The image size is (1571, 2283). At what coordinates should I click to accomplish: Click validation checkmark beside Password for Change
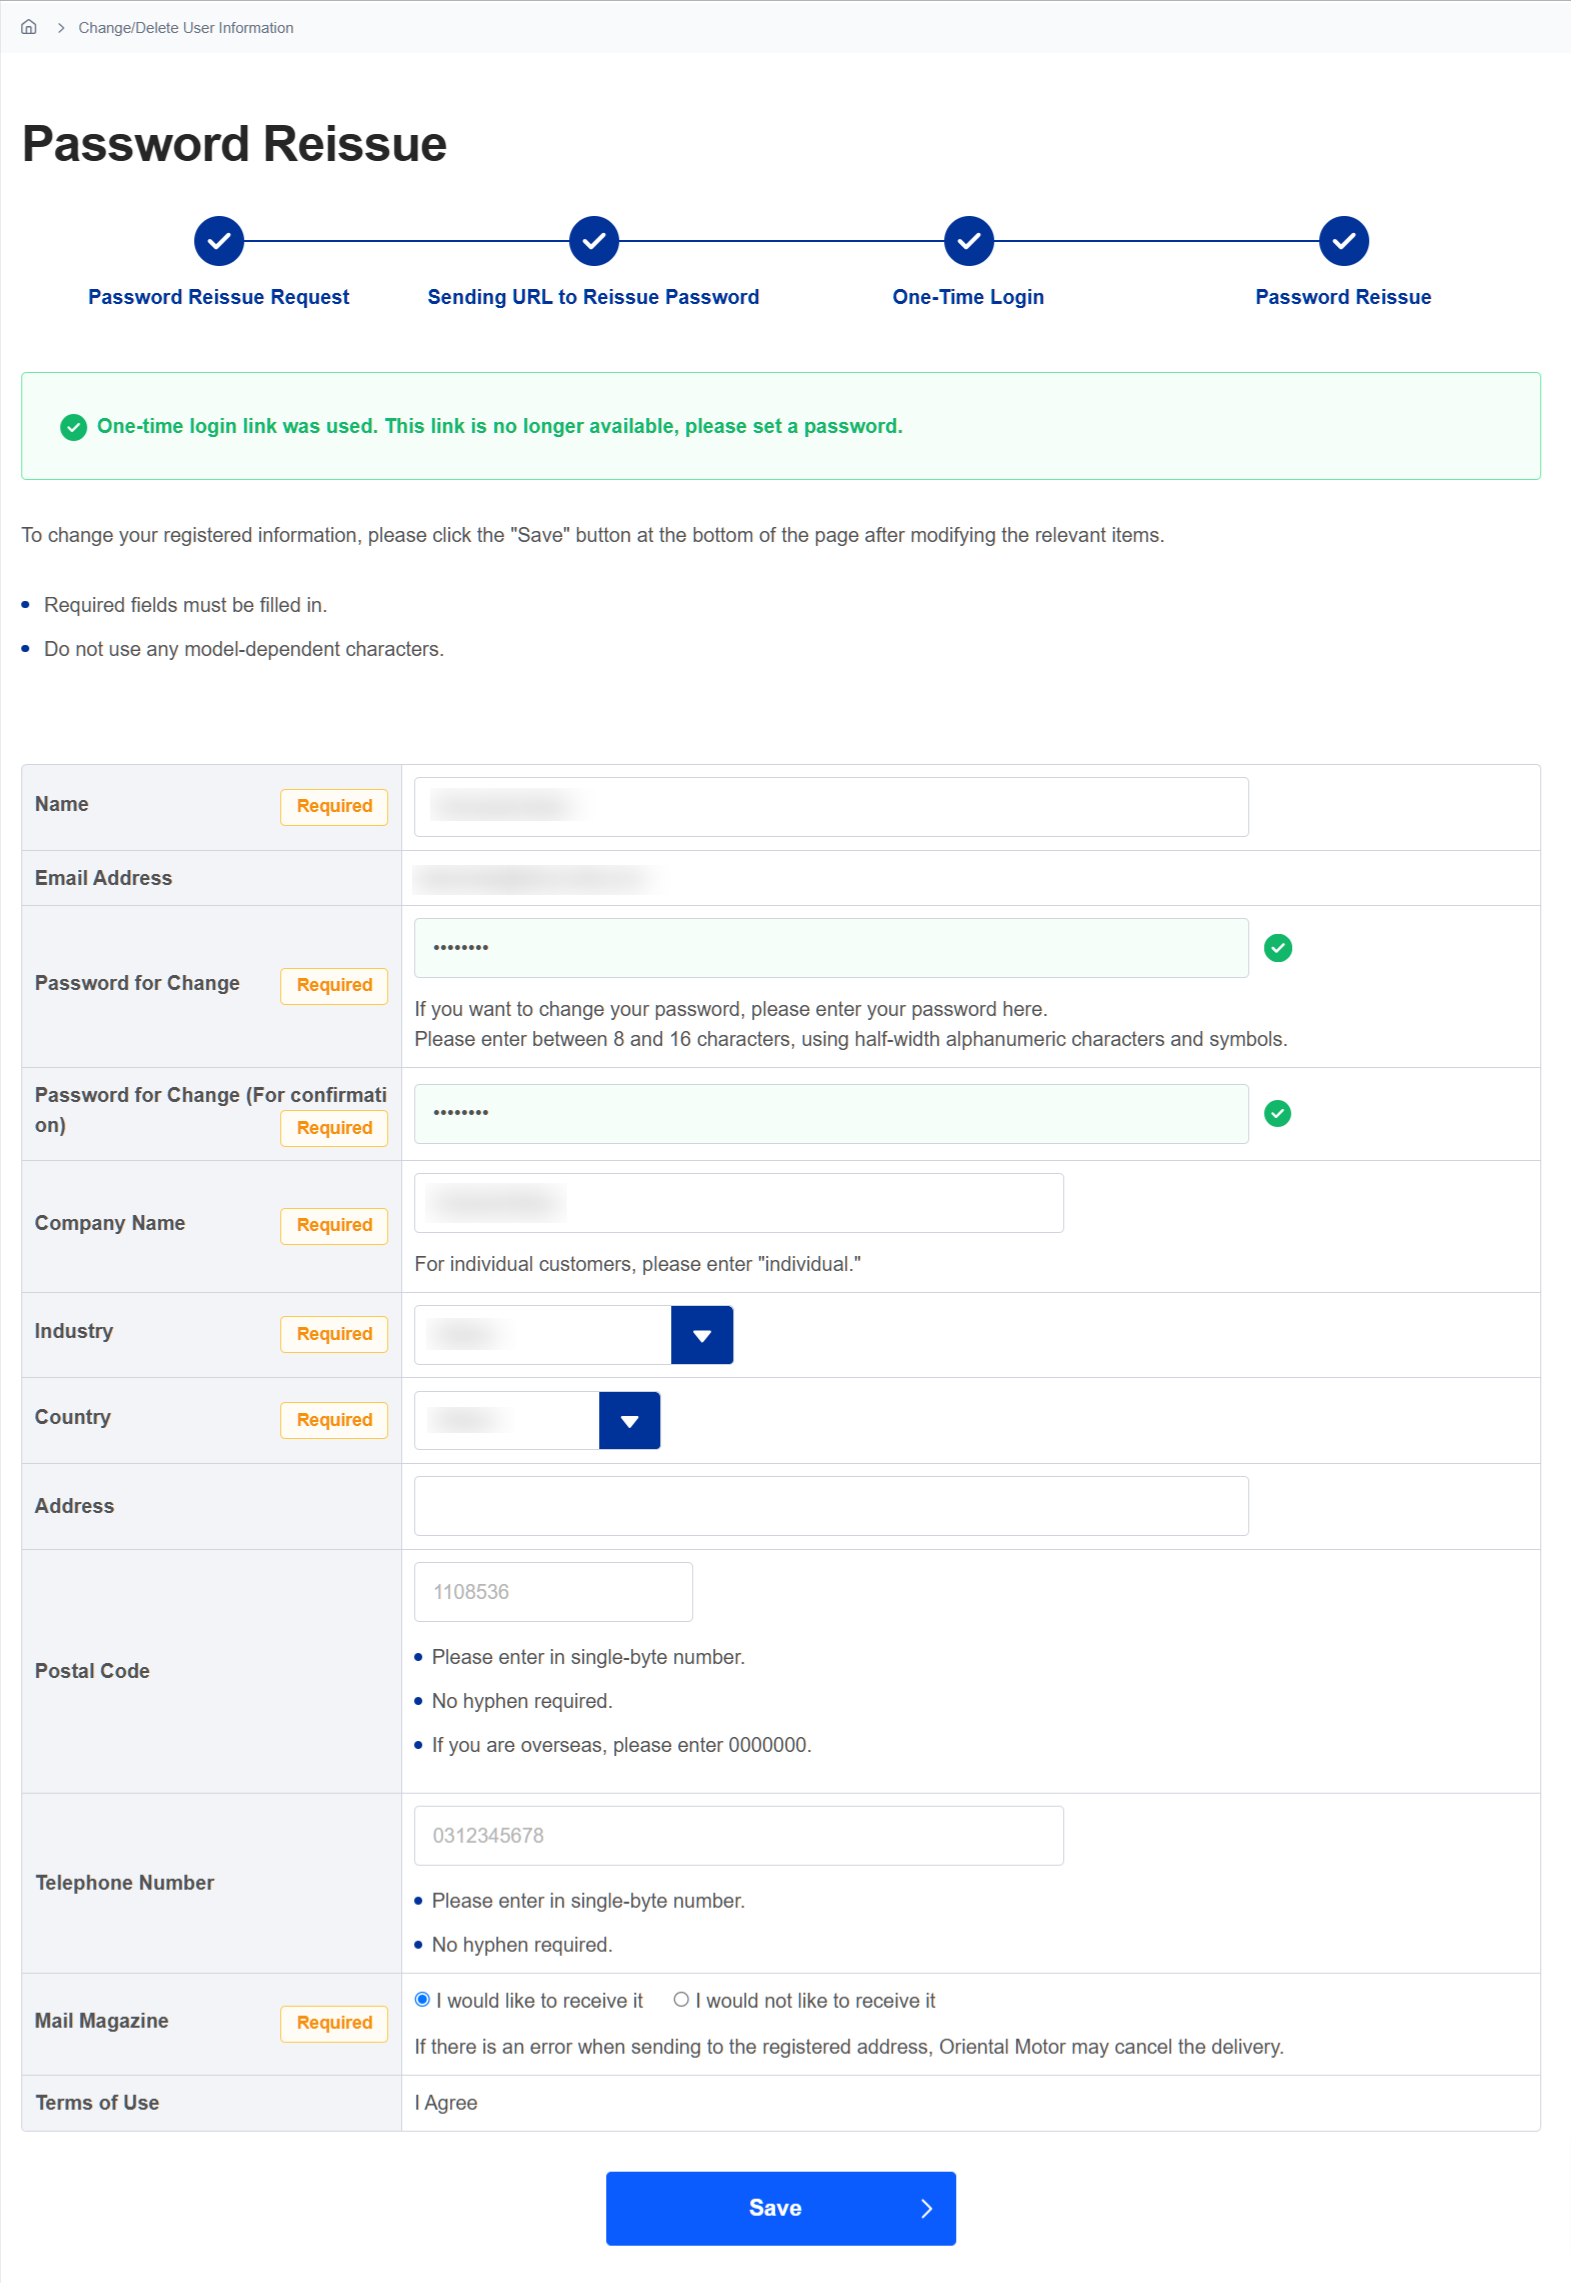tap(1278, 948)
